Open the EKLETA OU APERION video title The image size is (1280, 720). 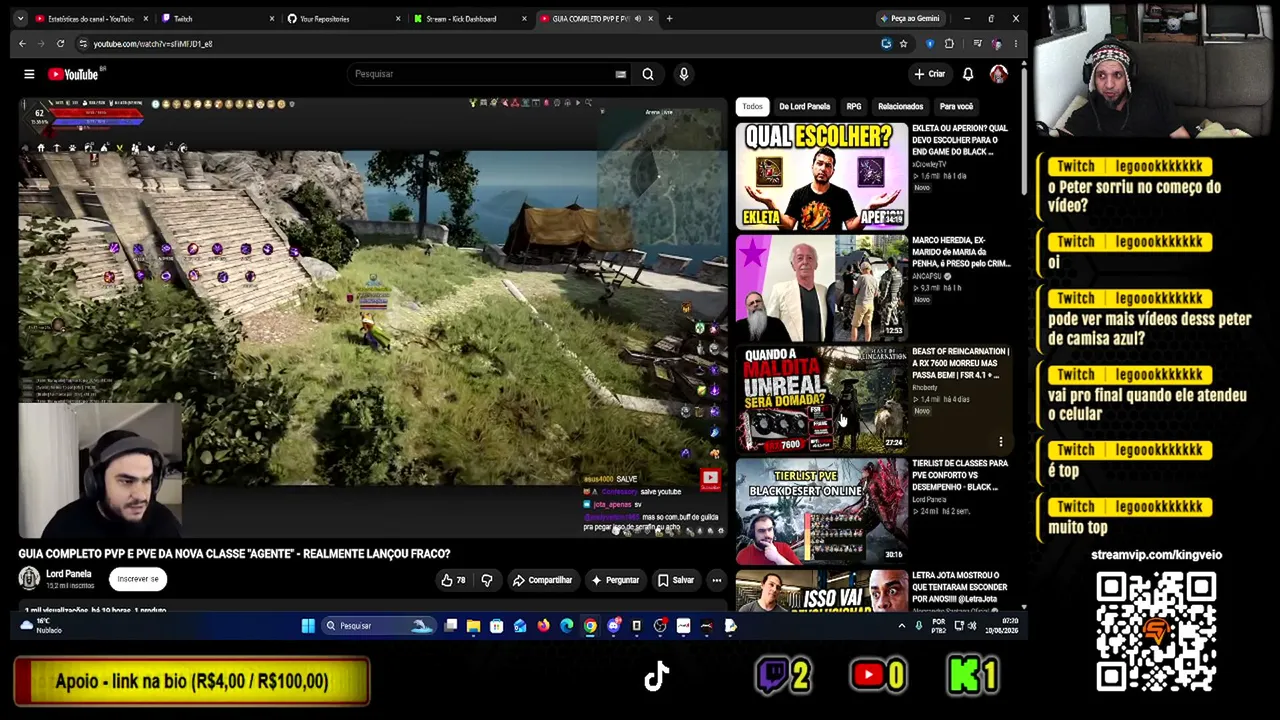[960, 140]
